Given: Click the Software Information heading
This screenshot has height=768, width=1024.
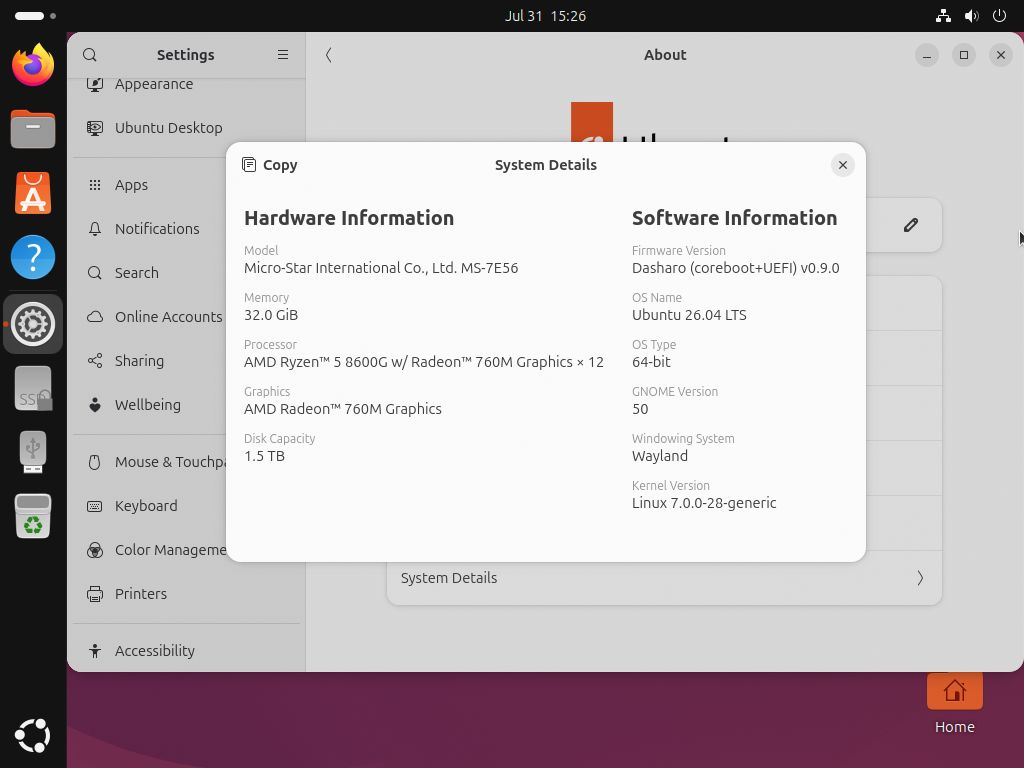Looking at the screenshot, I should click(734, 217).
